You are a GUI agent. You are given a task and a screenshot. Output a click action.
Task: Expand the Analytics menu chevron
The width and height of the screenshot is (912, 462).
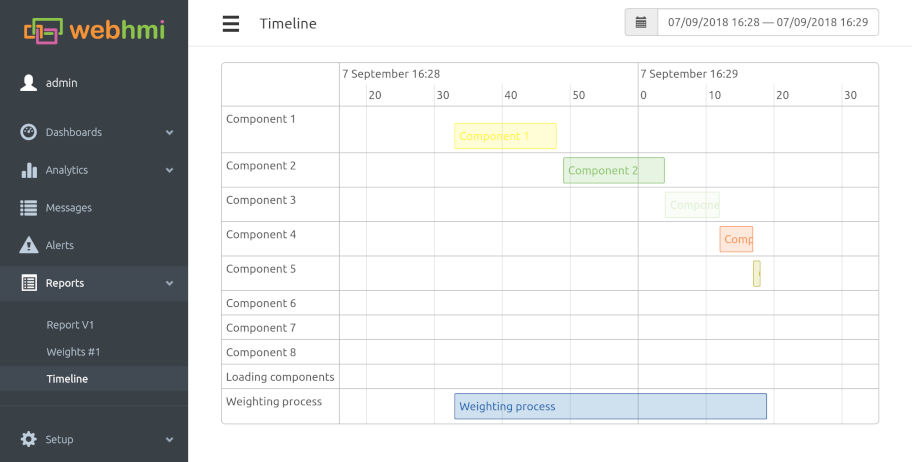click(x=169, y=170)
